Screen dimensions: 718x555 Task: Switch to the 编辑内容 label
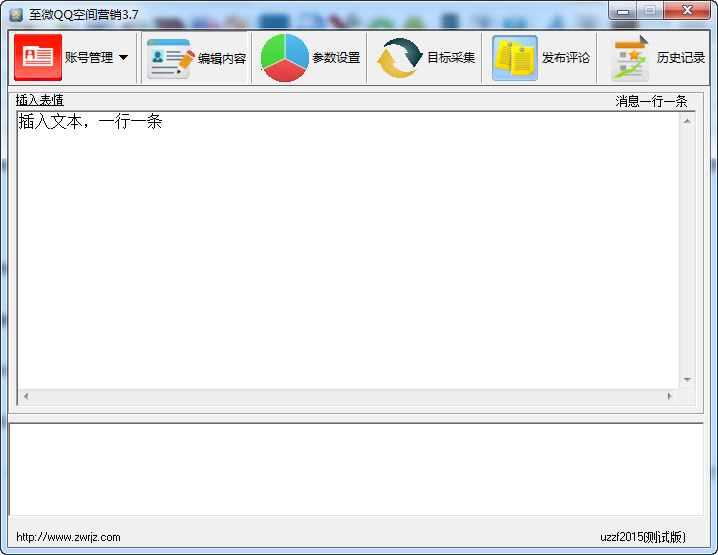[x=222, y=59]
